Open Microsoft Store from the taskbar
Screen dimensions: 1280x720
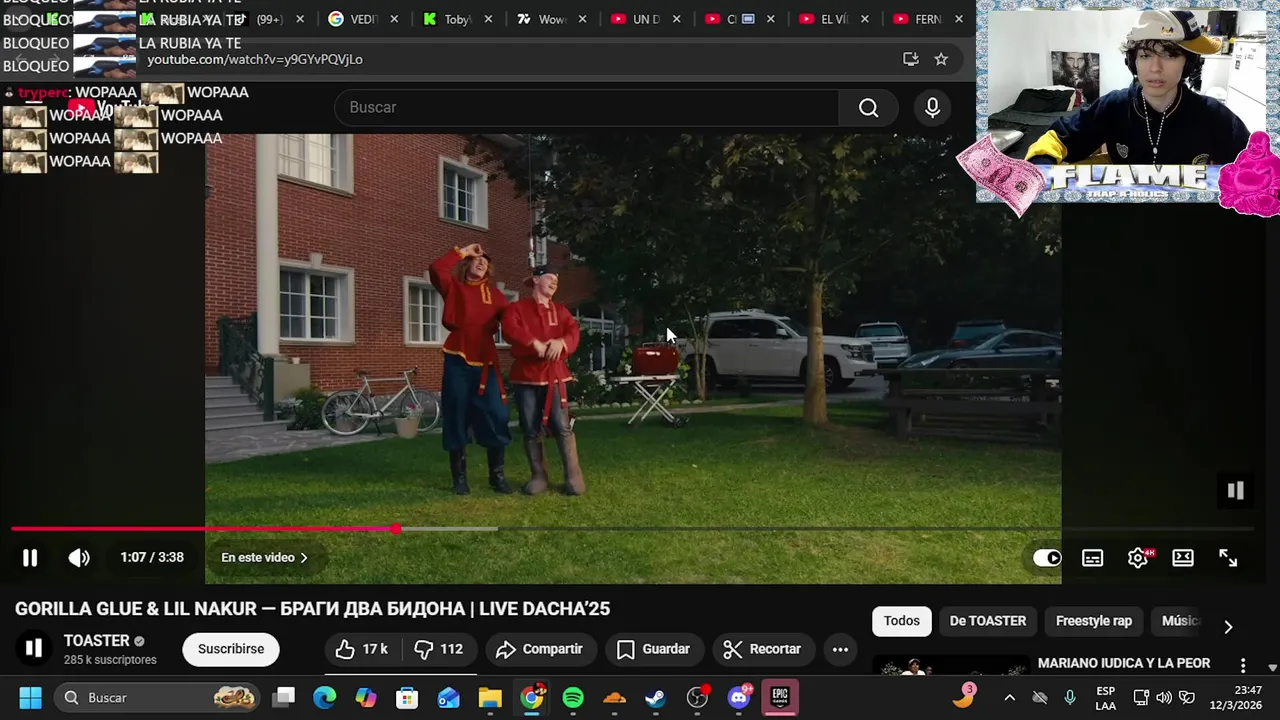[407, 697]
